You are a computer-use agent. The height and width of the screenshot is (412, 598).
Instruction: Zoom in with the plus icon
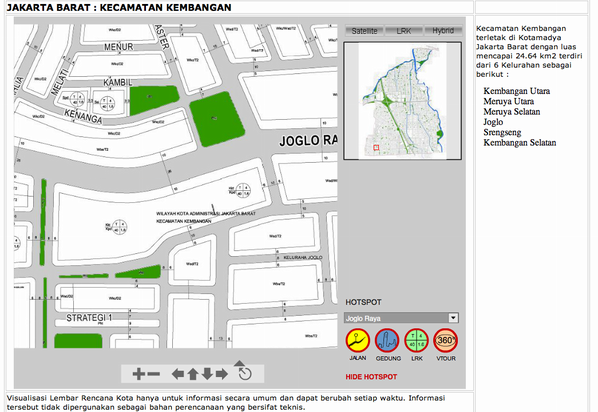[x=138, y=374]
